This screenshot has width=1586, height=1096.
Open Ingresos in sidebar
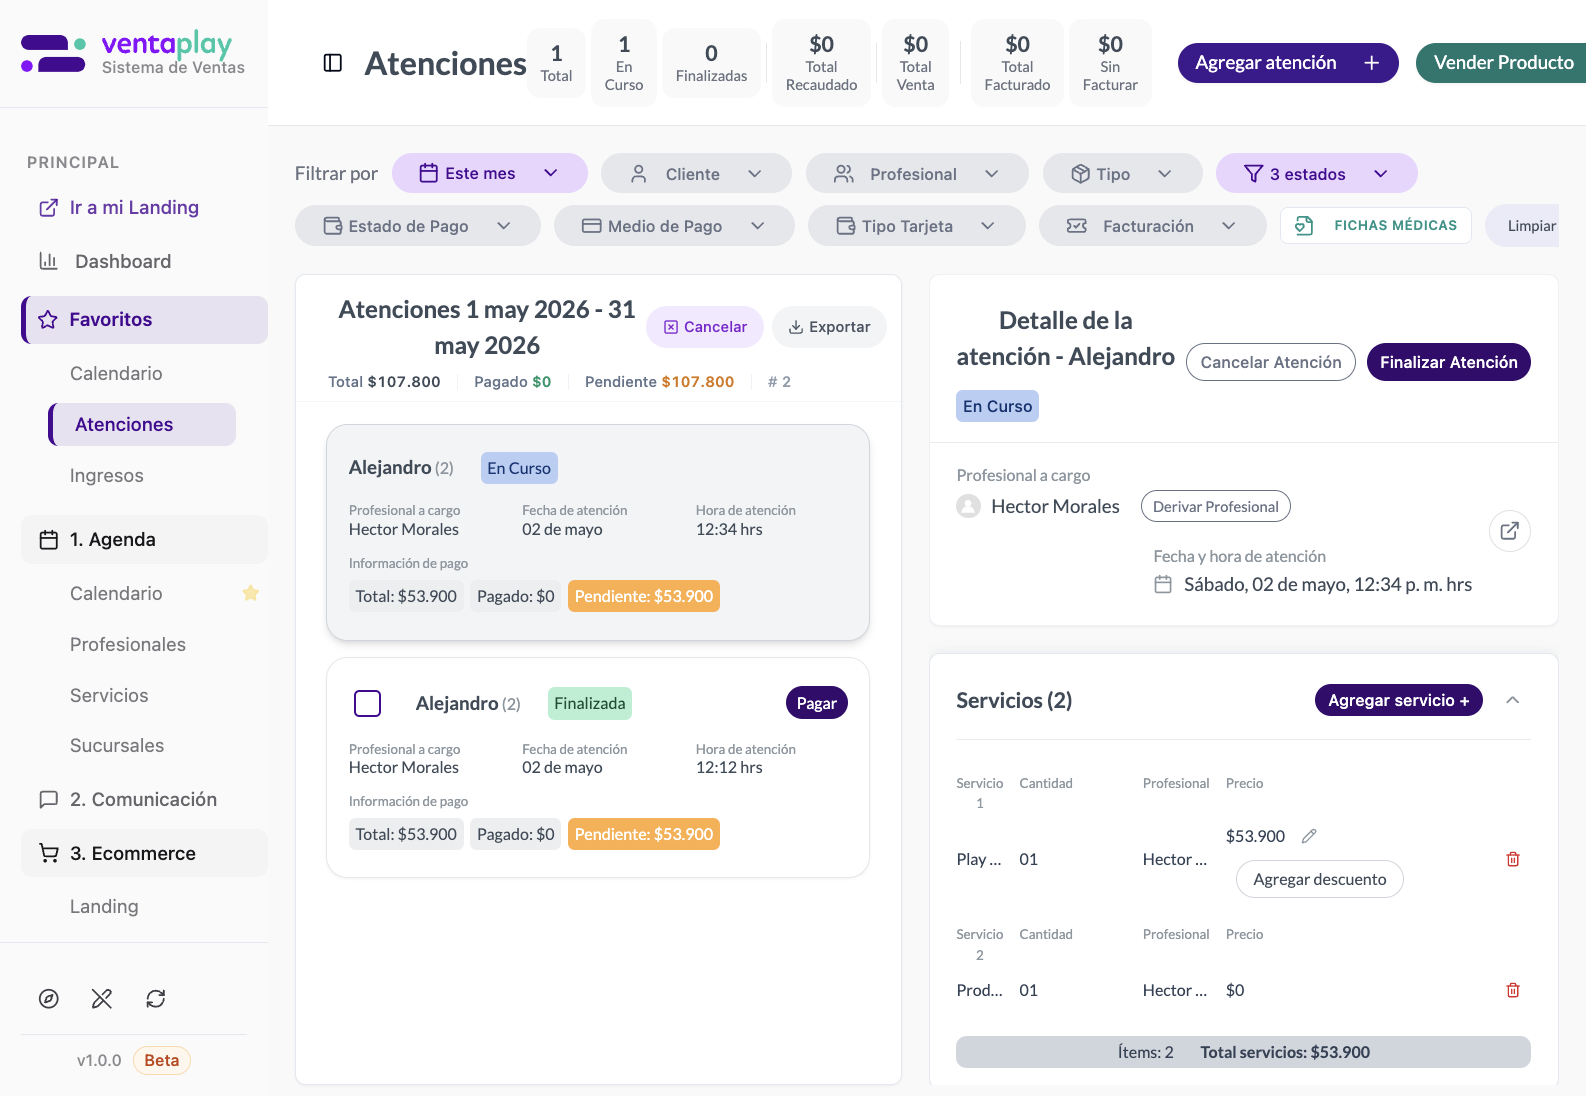point(107,476)
